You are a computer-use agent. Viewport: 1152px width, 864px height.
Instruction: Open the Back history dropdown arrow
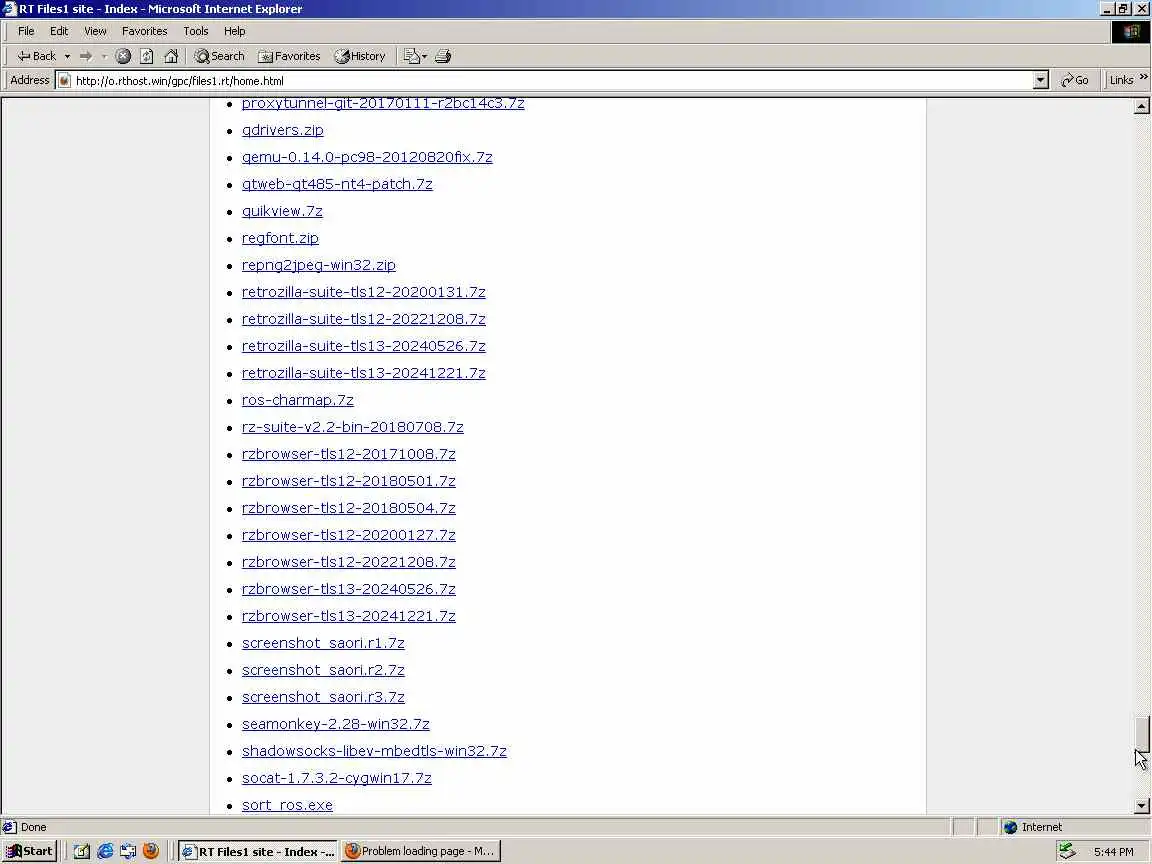pos(67,56)
